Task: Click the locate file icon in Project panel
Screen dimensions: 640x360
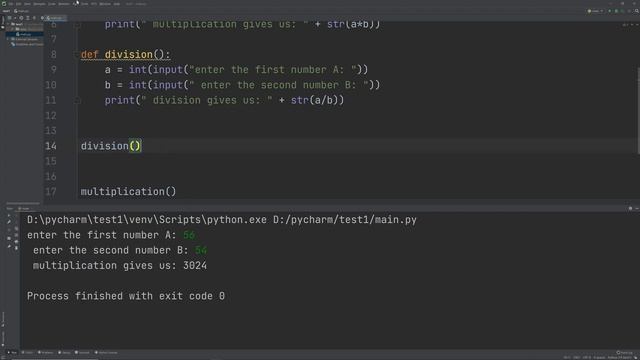Action: 21,18
